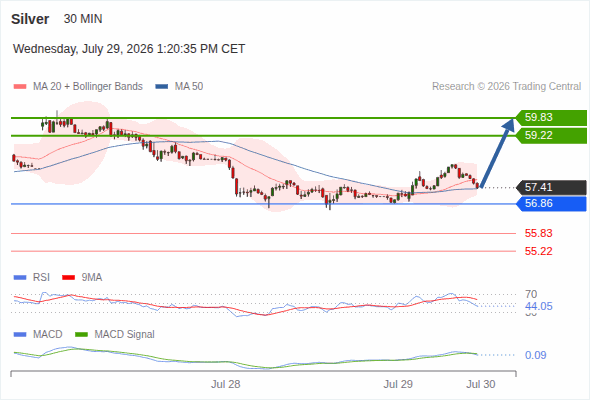Image resolution: width=590 pixels, height=400 pixels.
Task: Select the 30 MIN timeframe label
Action: coord(83,19)
